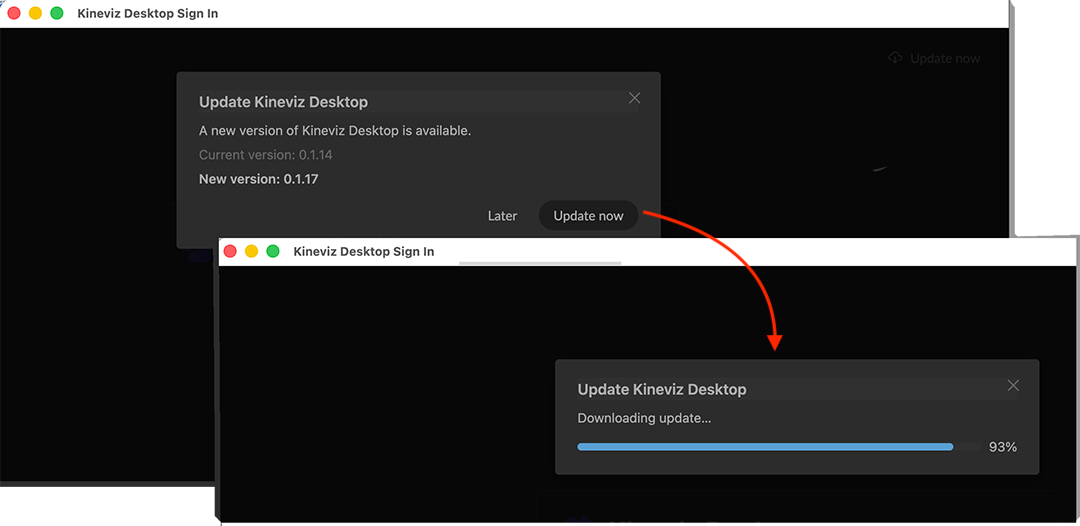Click the Downloading update... status text

click(644, 418)
